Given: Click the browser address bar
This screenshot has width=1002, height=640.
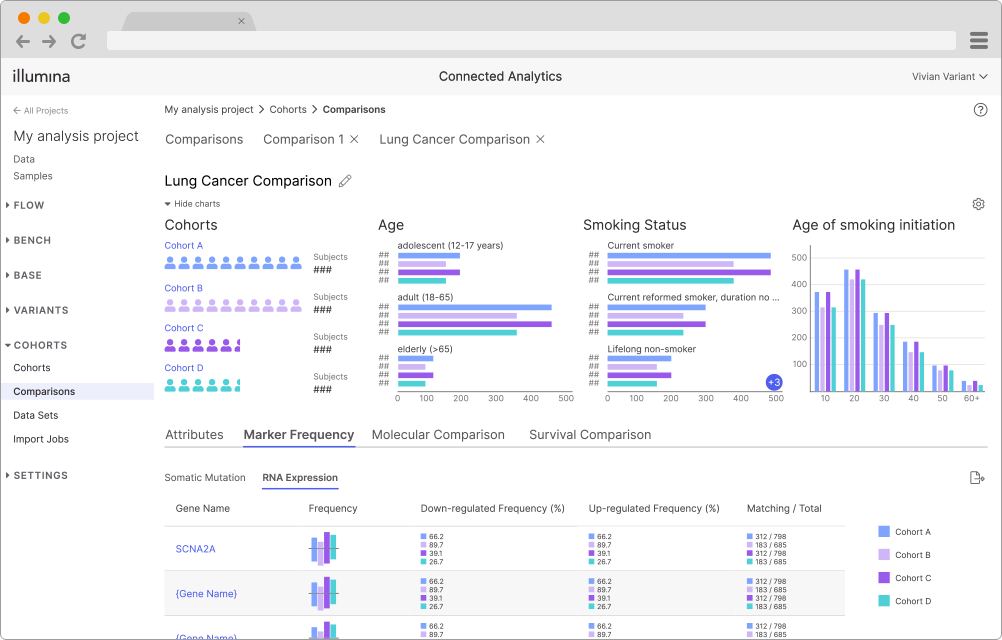Looking at the screenshot, I should coord(531,40).
